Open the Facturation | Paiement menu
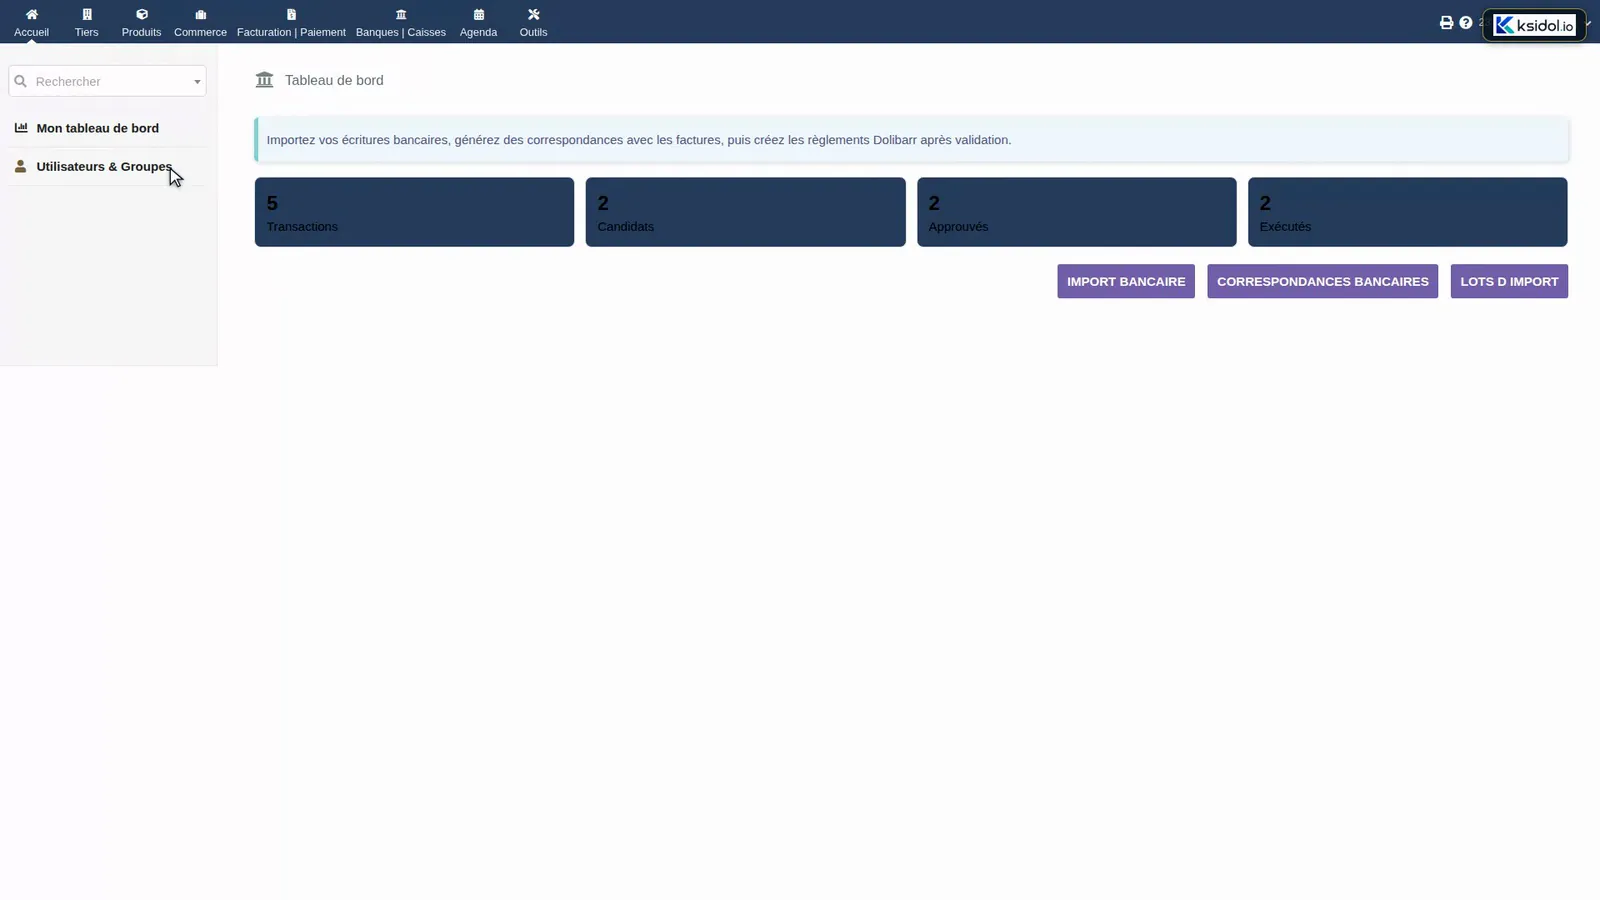Screen dimensions: 1600x900 (291, 22)
